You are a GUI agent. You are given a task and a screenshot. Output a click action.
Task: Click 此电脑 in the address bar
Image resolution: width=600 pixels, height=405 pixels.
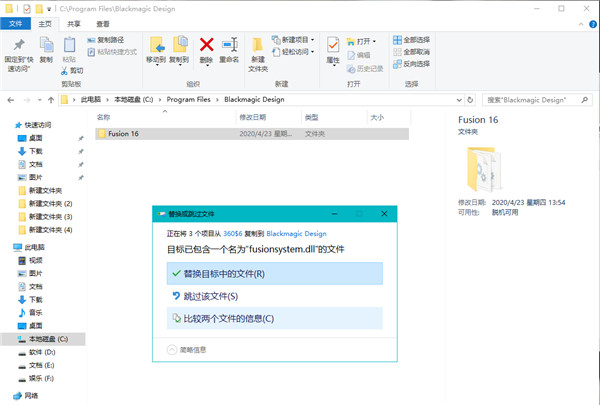(x=91, y=100)
